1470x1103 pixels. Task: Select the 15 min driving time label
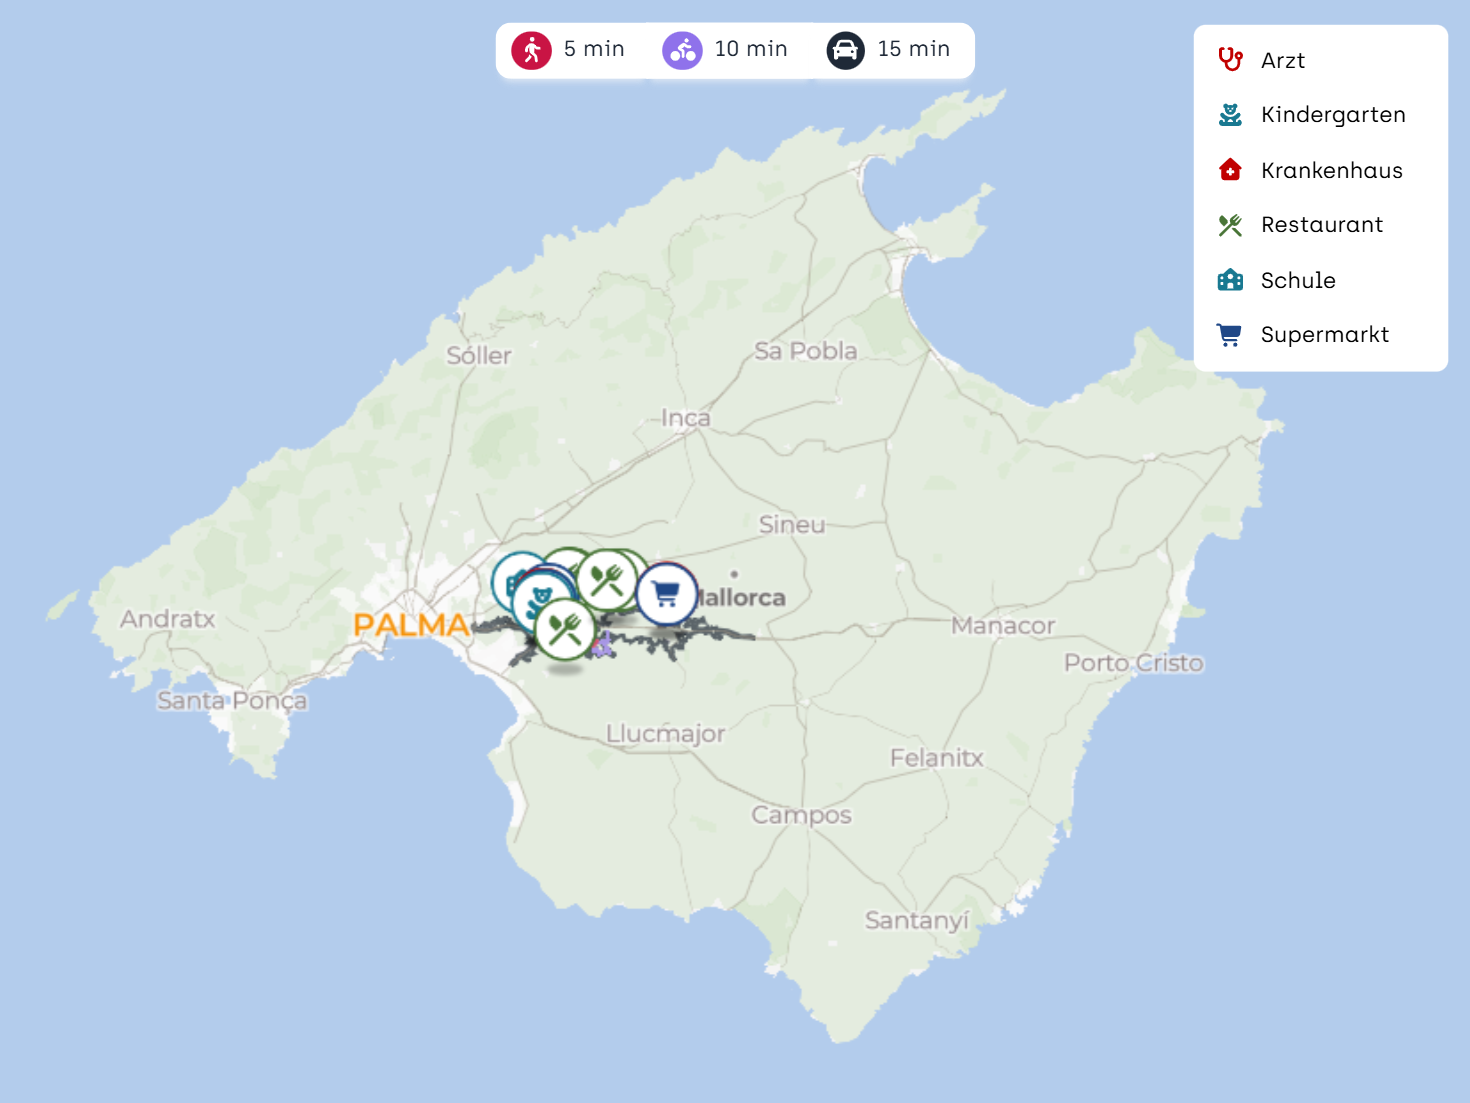pos(913,49)
